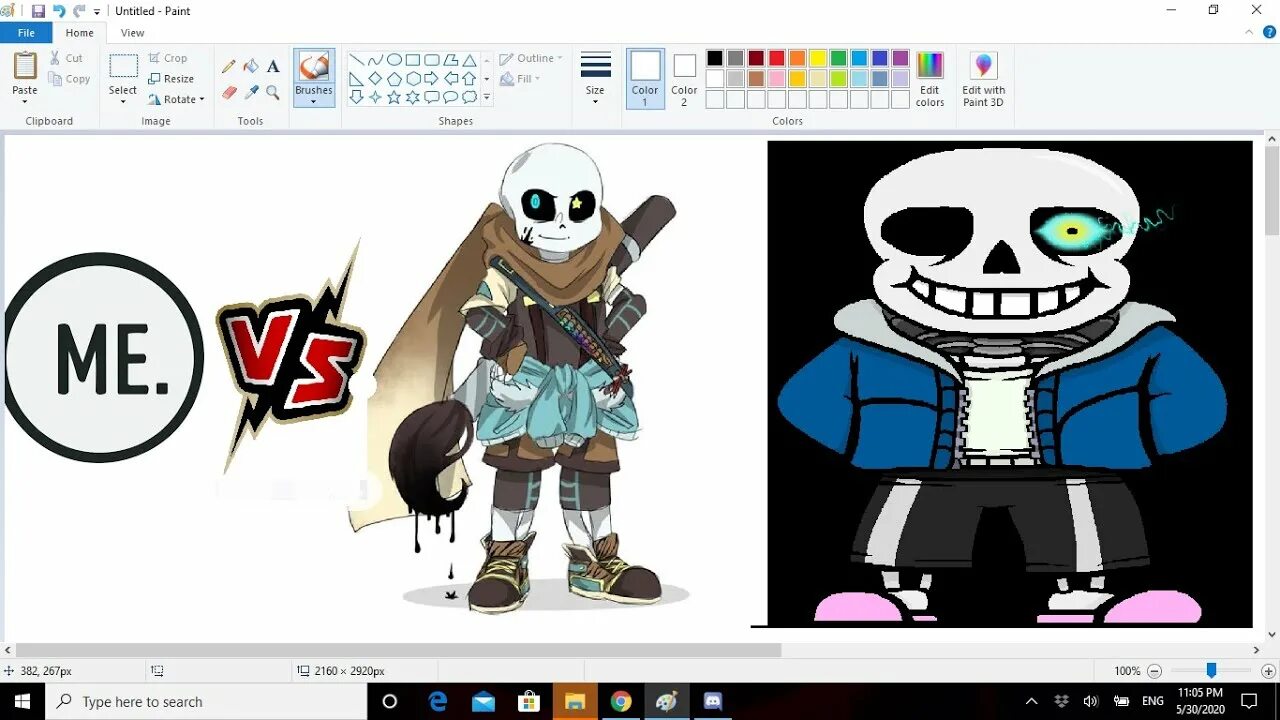The image size is (1280, 720).
Task: Select the Pencil tool
Action: click(x=229, y=66)
